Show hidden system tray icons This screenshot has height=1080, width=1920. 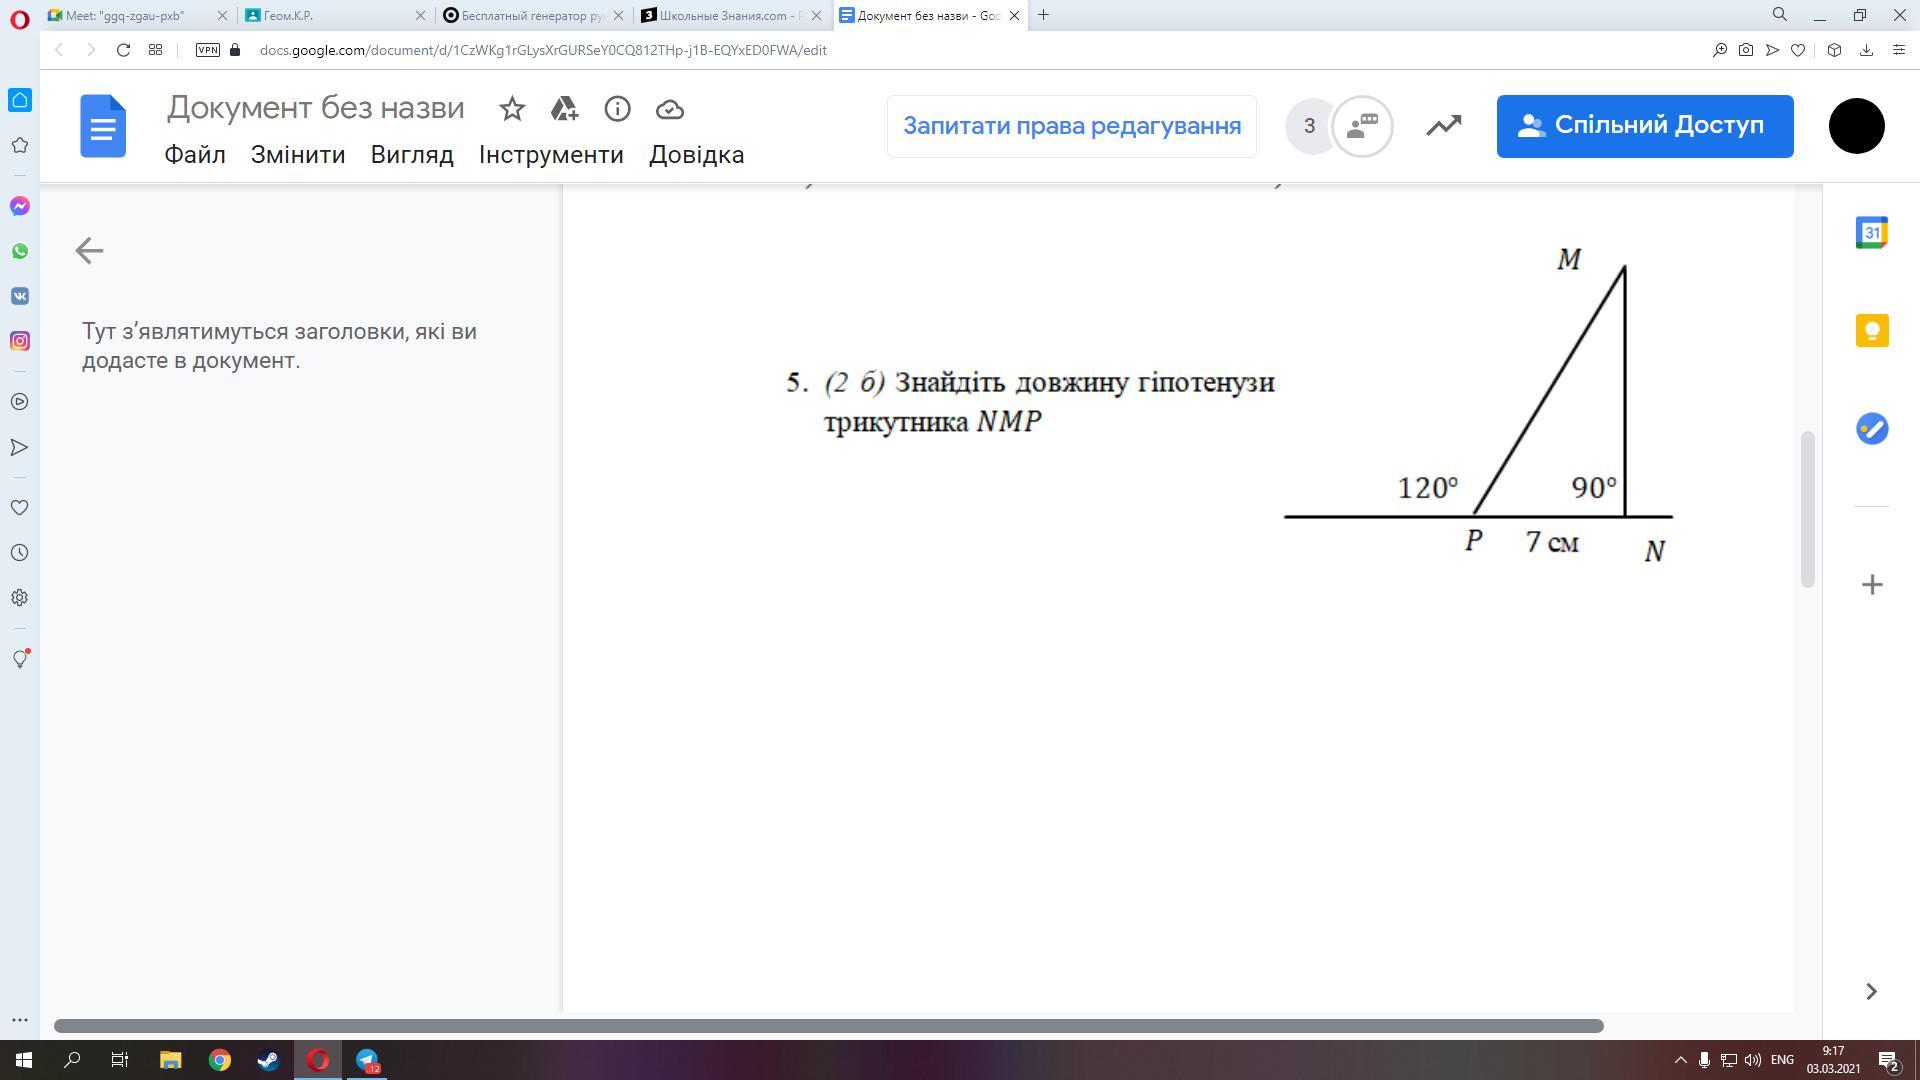point(1680,1060)
